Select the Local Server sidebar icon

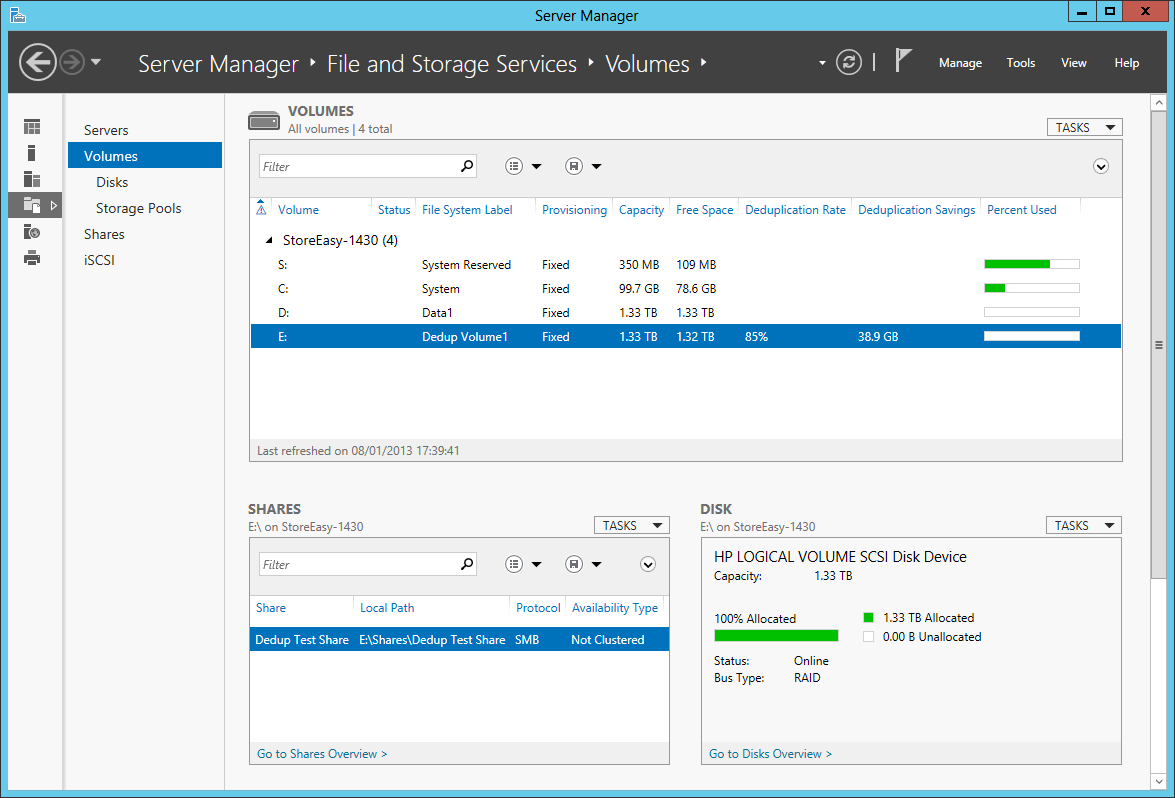[31, 152]
